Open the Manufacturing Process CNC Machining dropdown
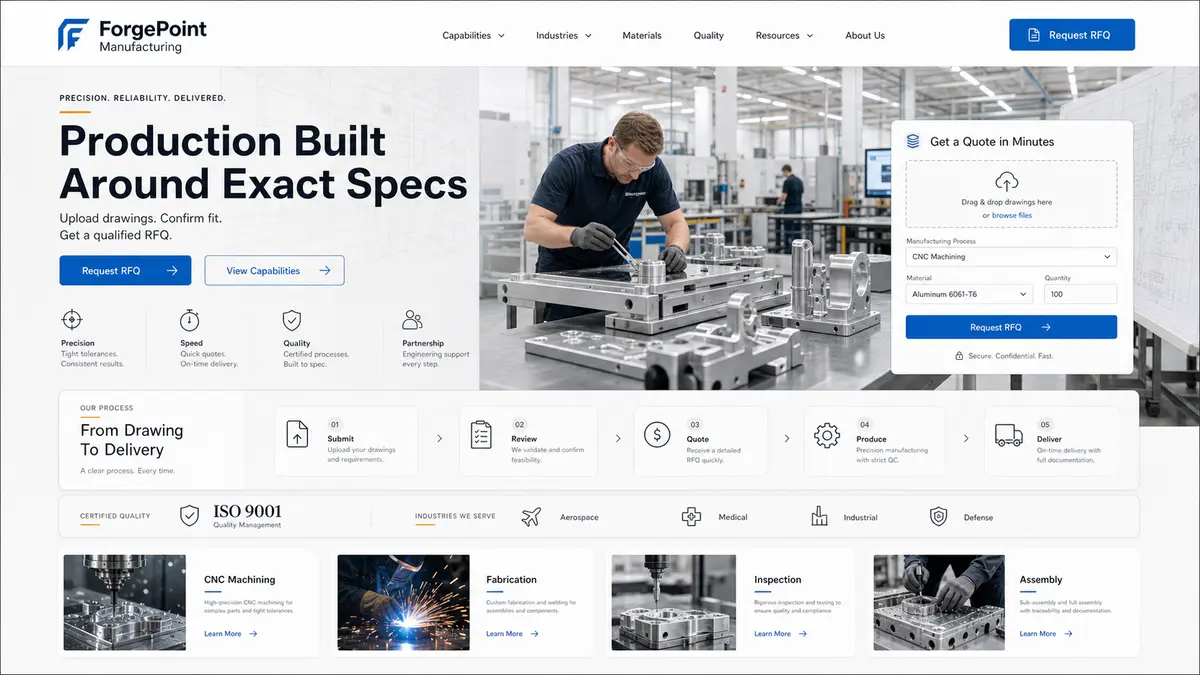This screenshot has width=1200, height=675. click(1011, 257)
